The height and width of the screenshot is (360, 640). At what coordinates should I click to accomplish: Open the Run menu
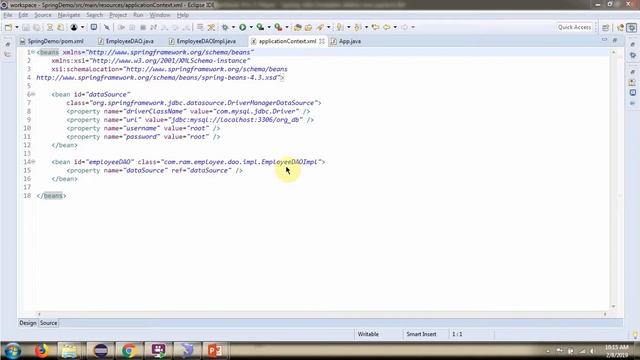pos(138,15)
